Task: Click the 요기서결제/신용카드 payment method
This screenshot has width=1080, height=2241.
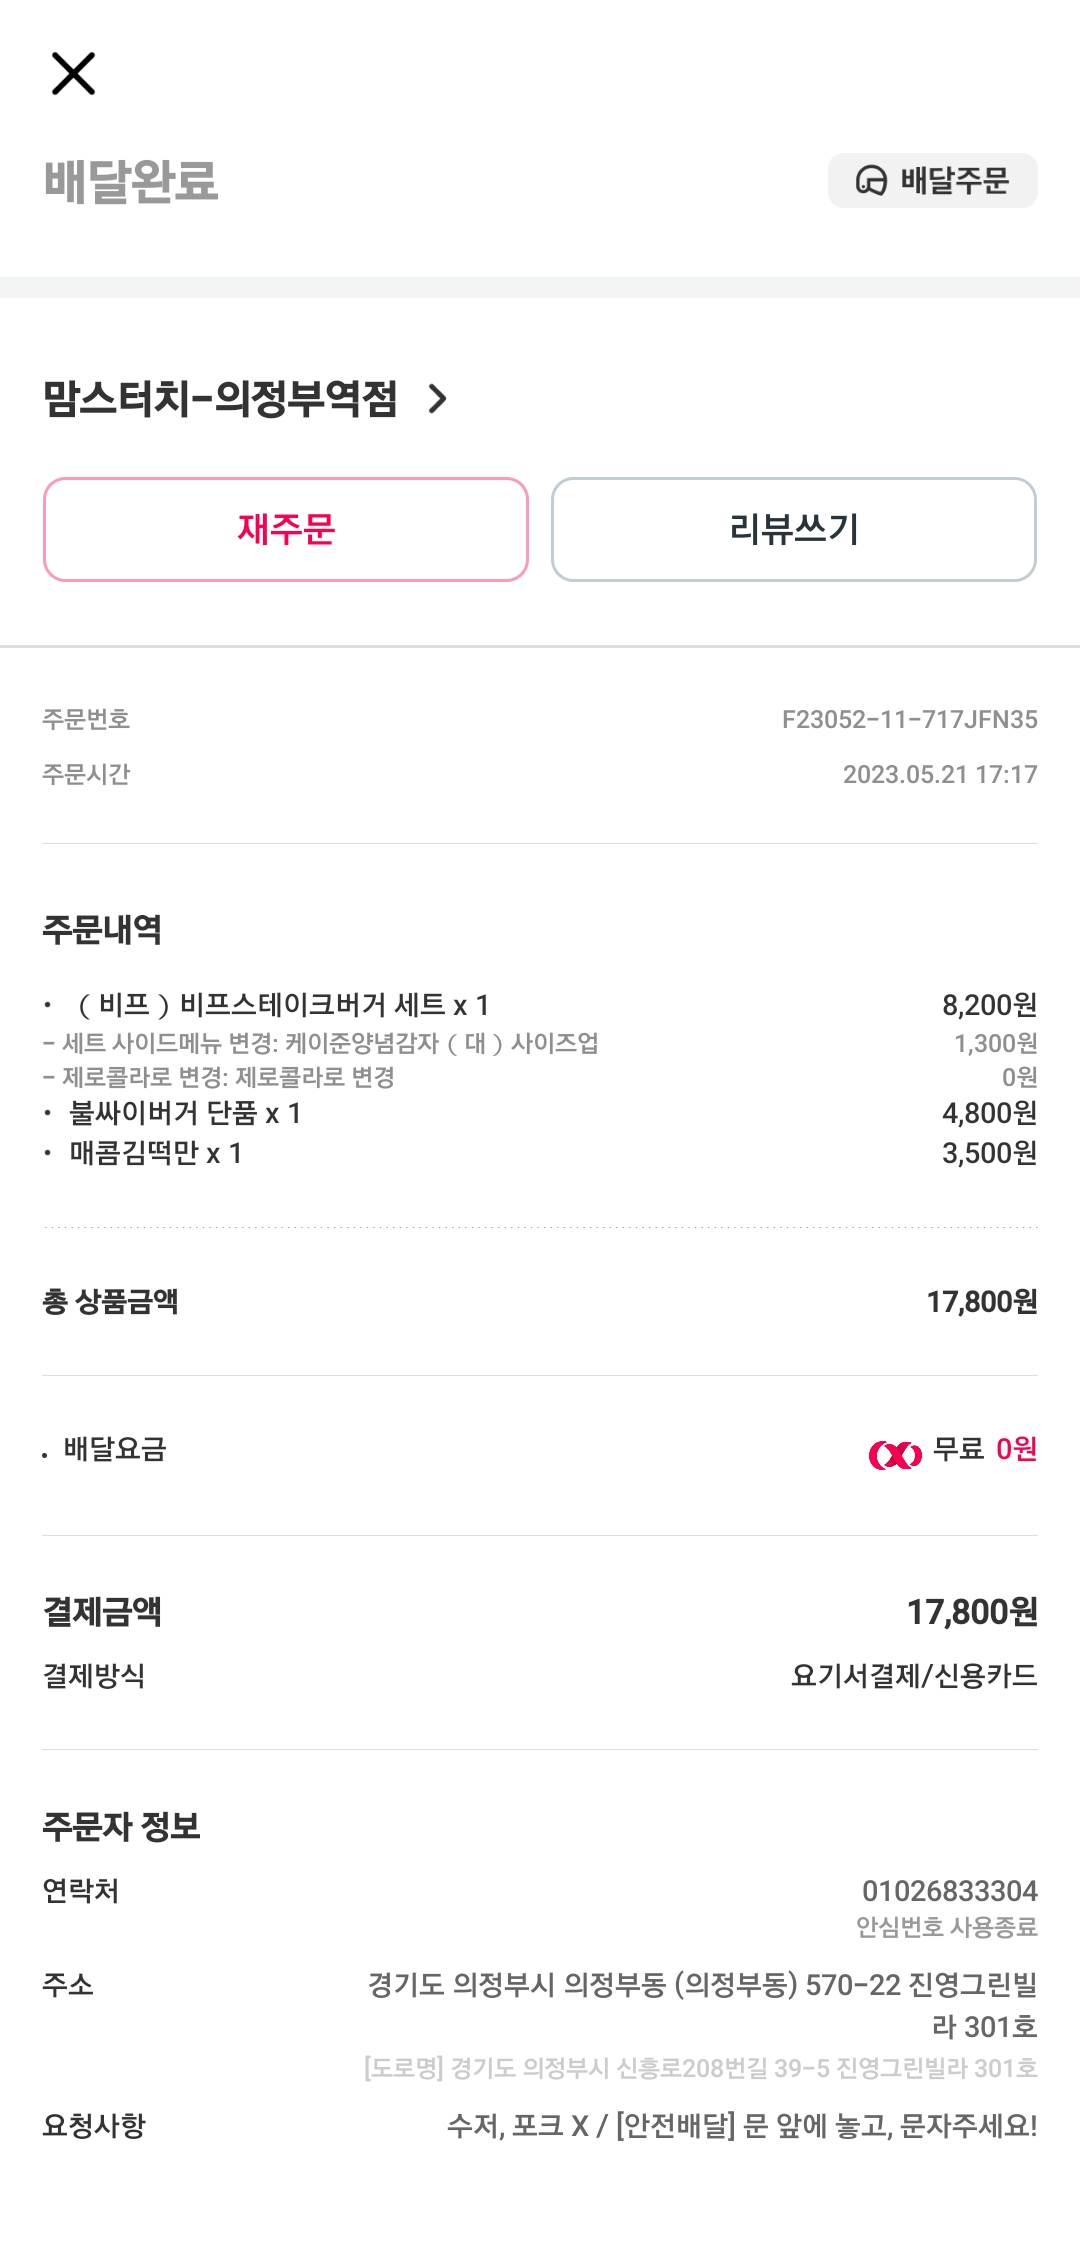Action: pyautogui.click(x=913, y=1676)
